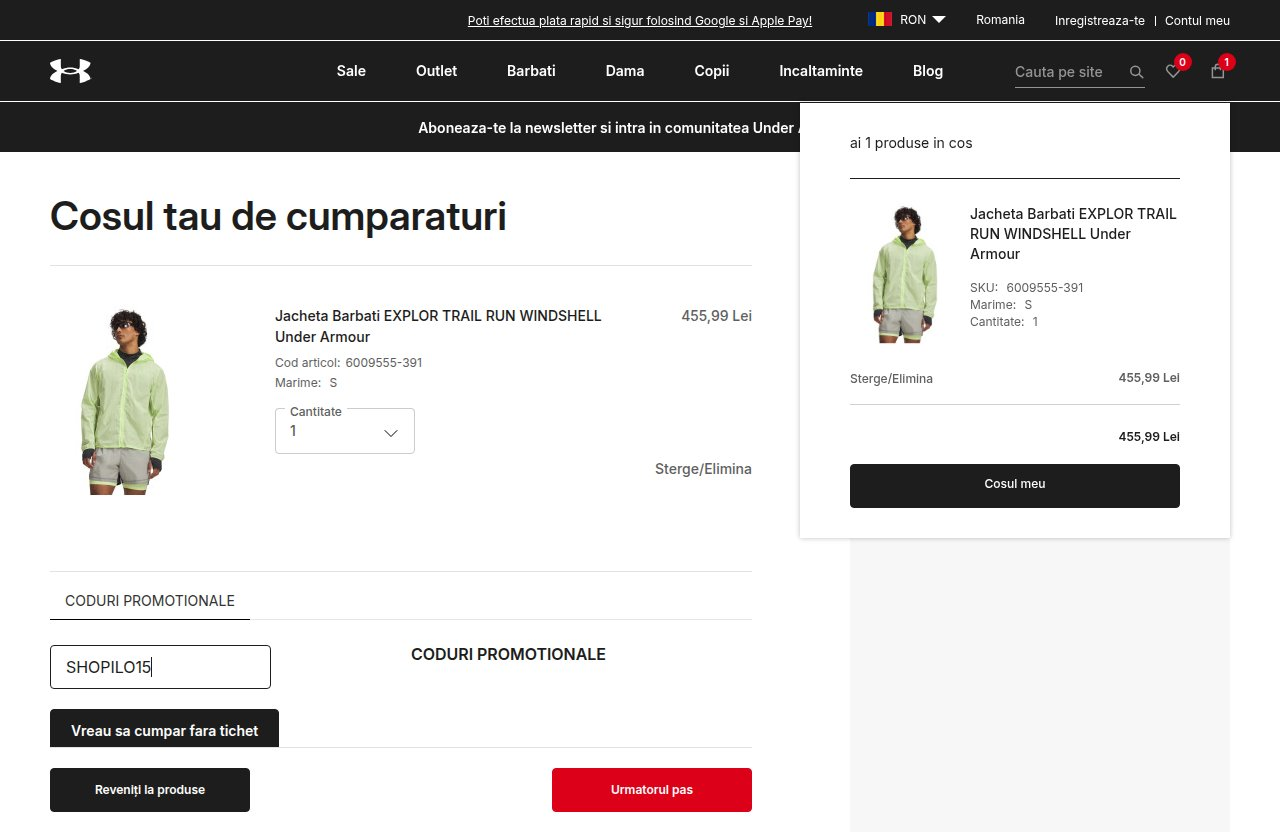Viewport: 1280px width, 832px height.
Task: Click the SKU 6009555-391 text in mini cart
Action: pyautogui.click(x=1027, y=288)
